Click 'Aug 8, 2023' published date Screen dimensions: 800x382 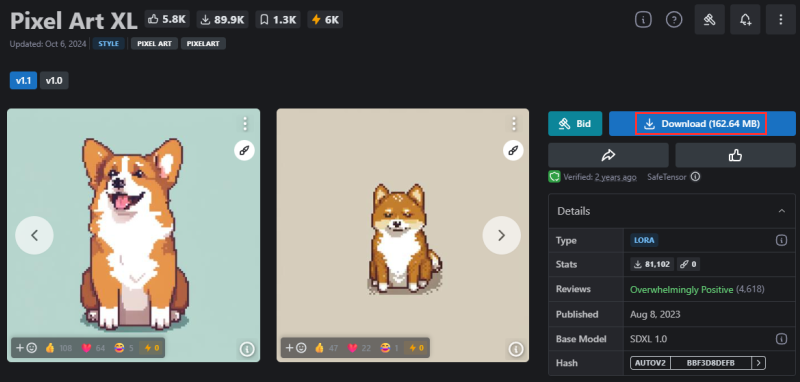tap(655, 314)
